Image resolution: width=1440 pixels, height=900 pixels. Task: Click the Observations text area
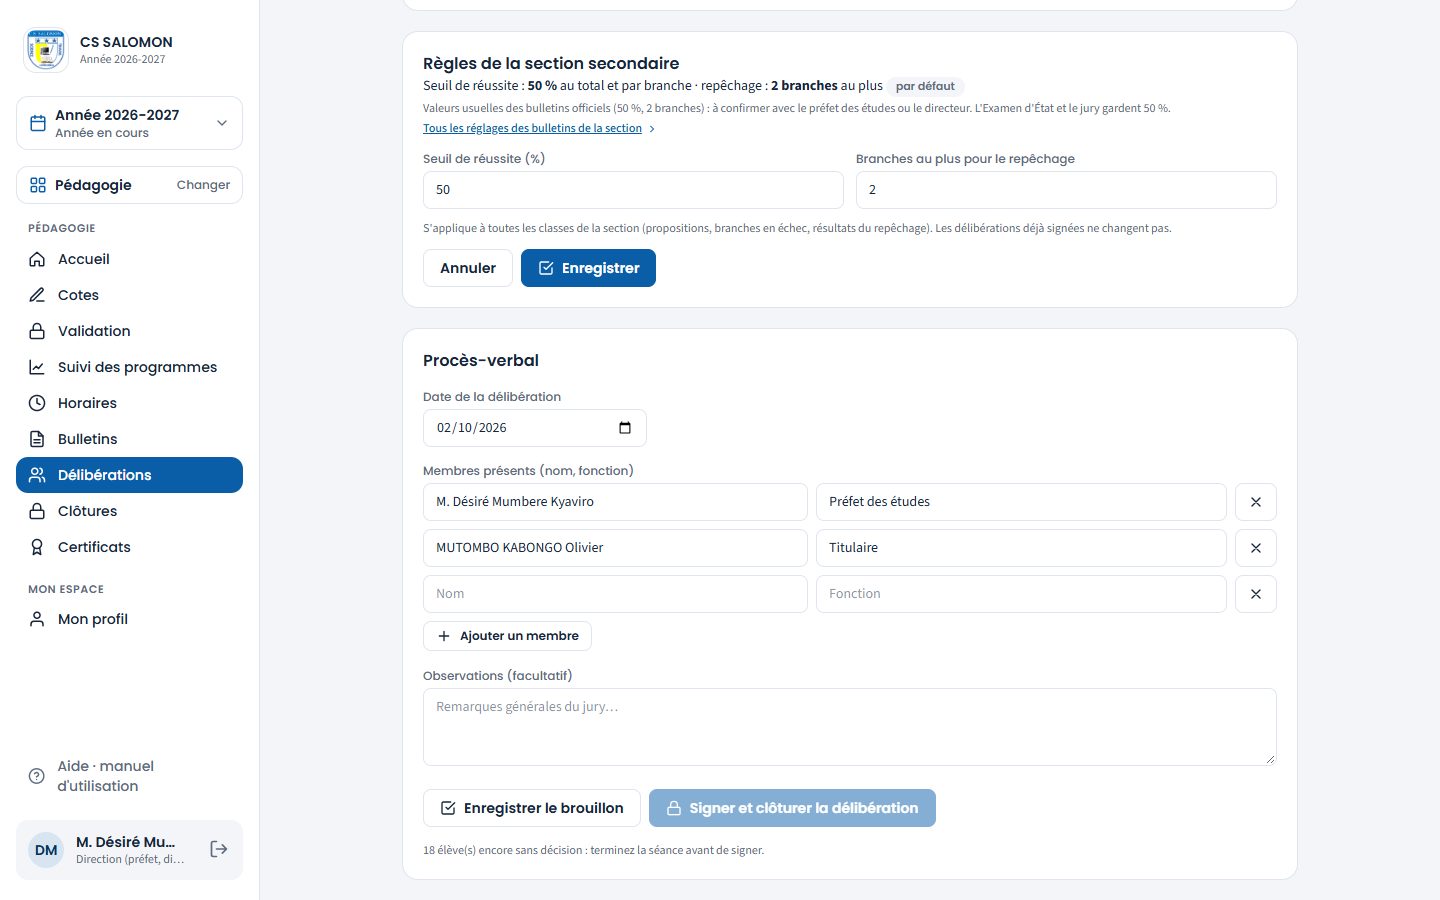(850, 727)
